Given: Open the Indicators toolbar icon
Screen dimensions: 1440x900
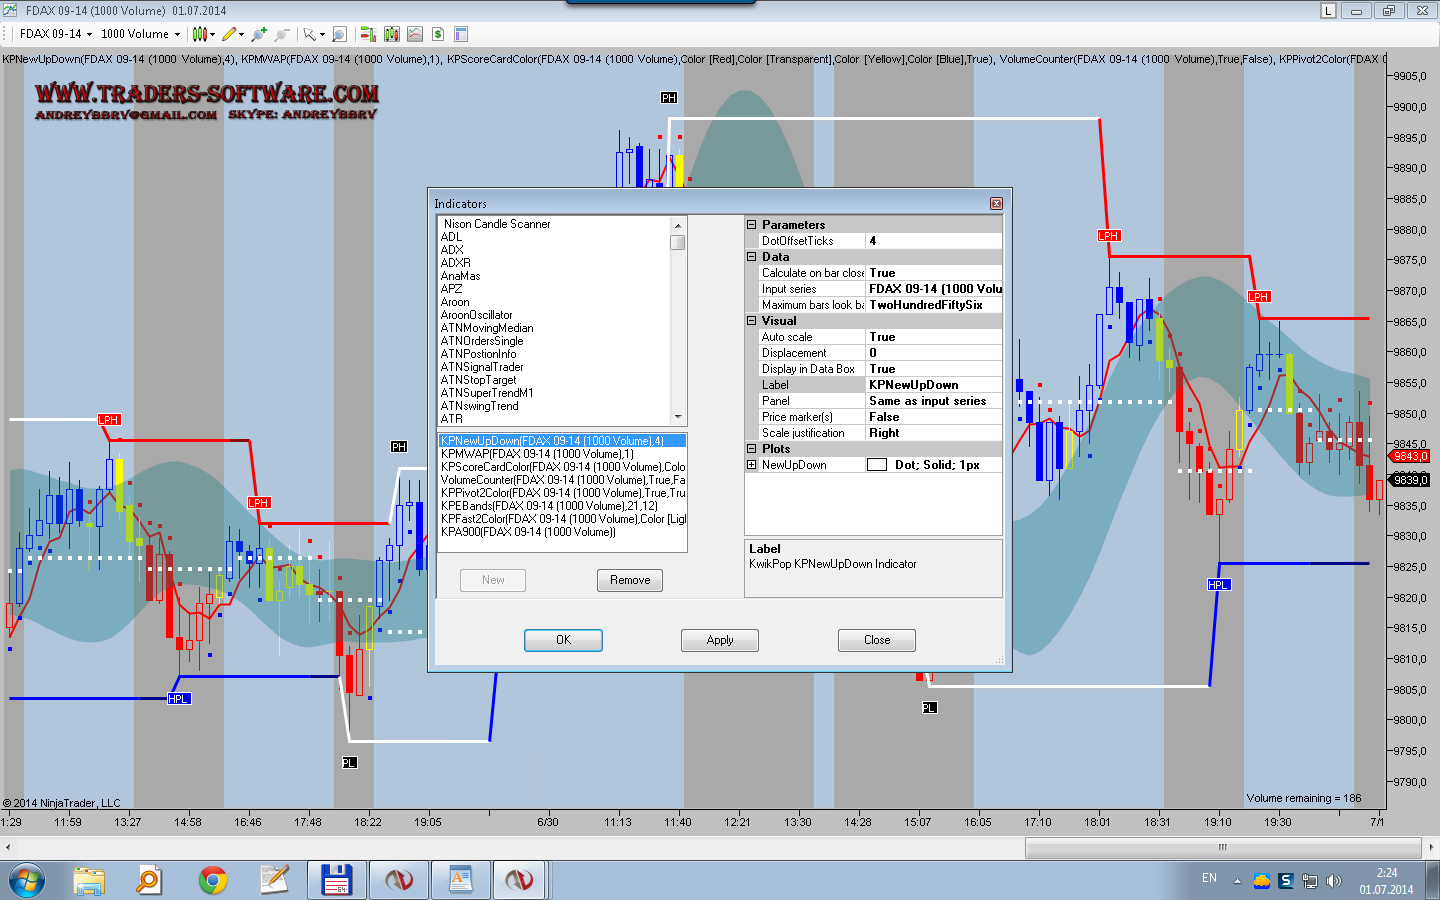Looking at the screenshot, I should pyautogui.click(x=415, y=34).
